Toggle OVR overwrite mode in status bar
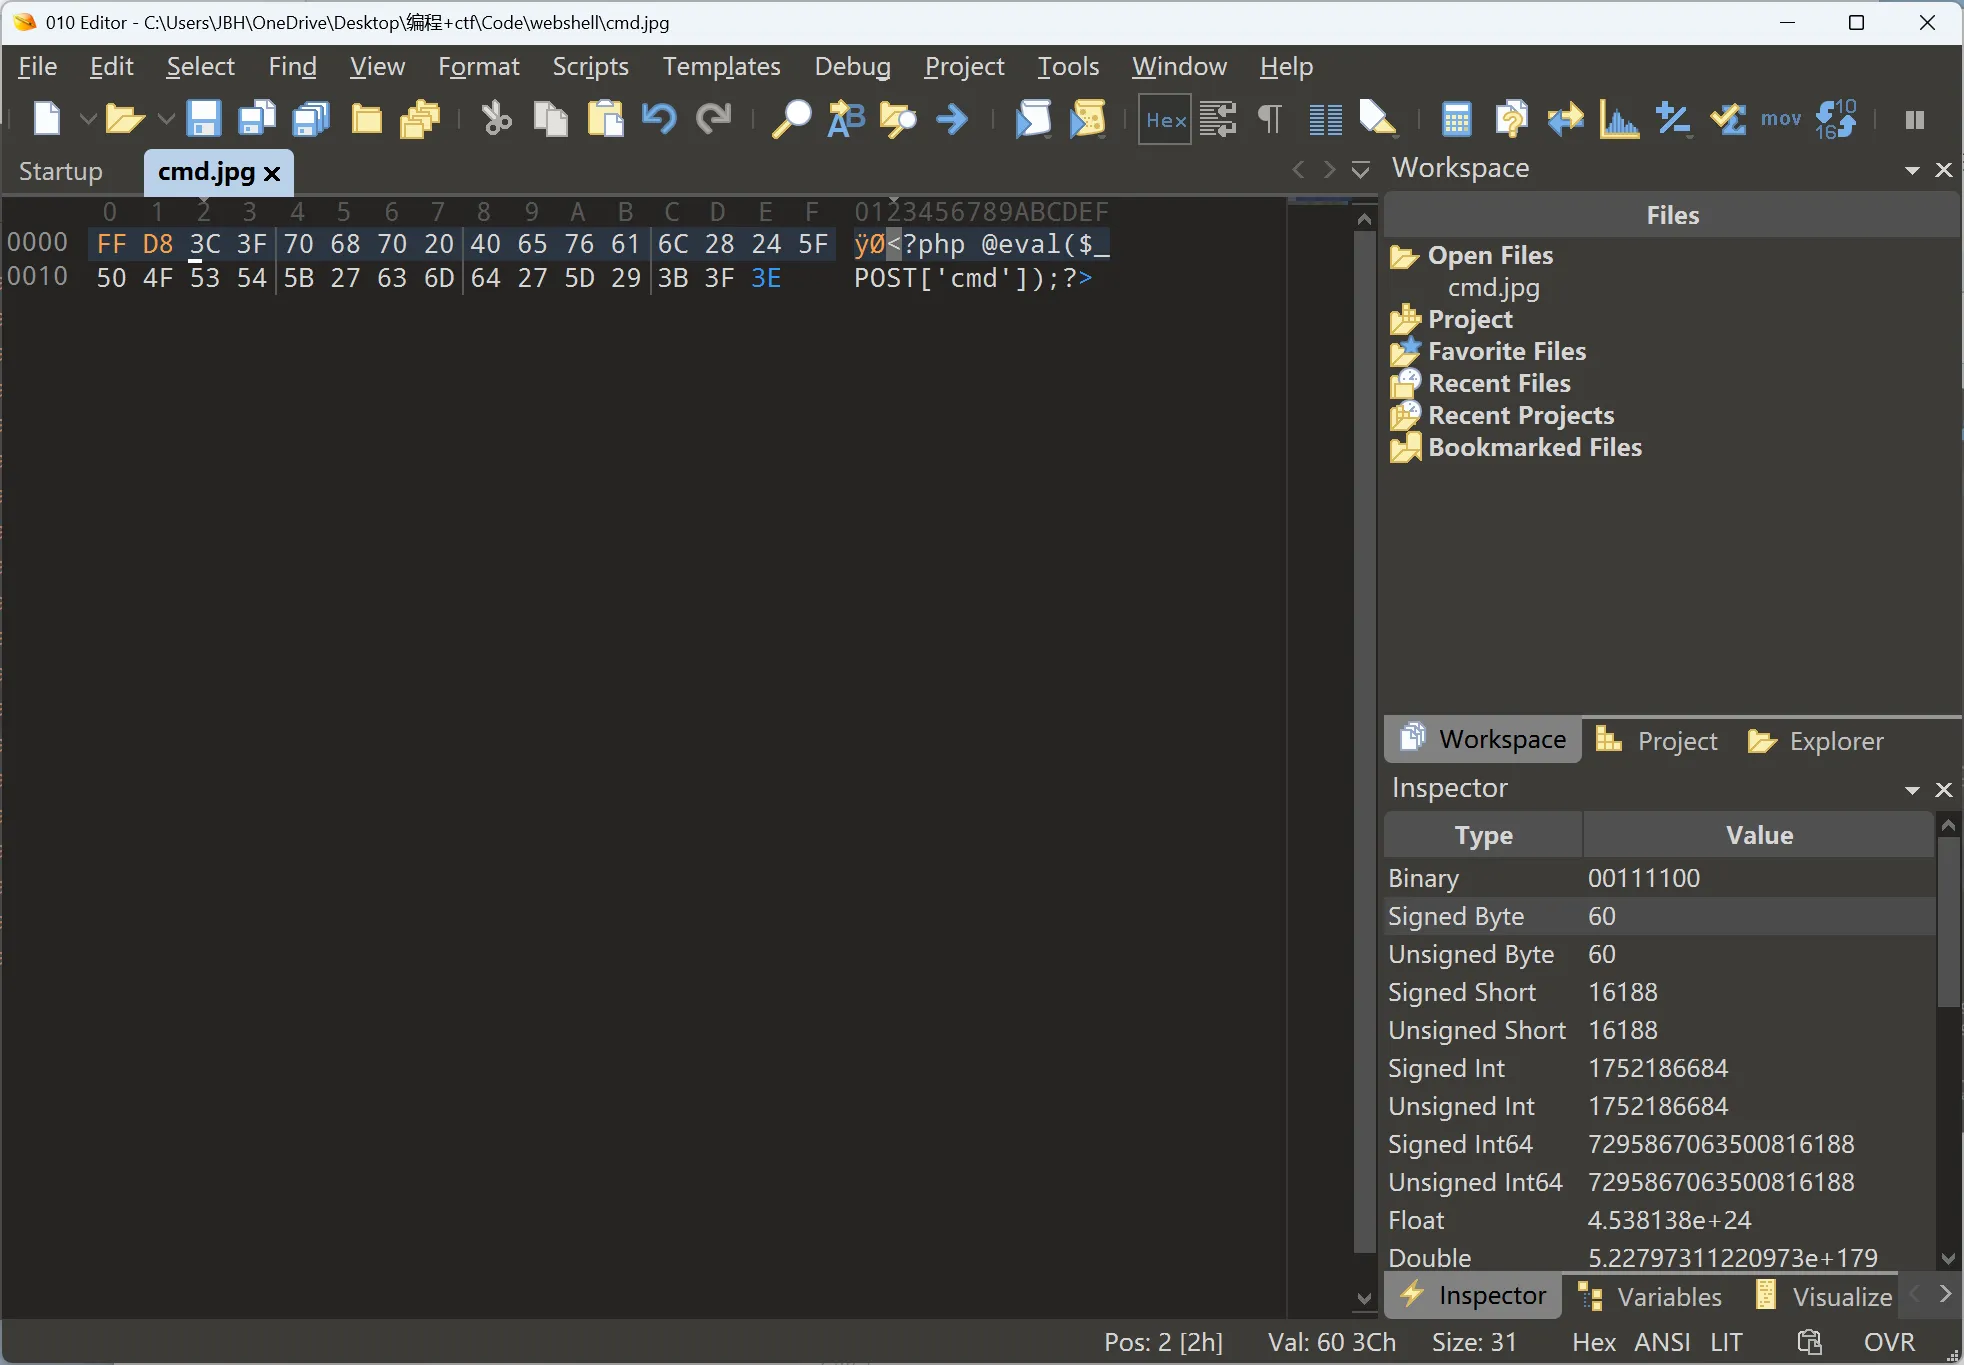 pos(1889,1342)
